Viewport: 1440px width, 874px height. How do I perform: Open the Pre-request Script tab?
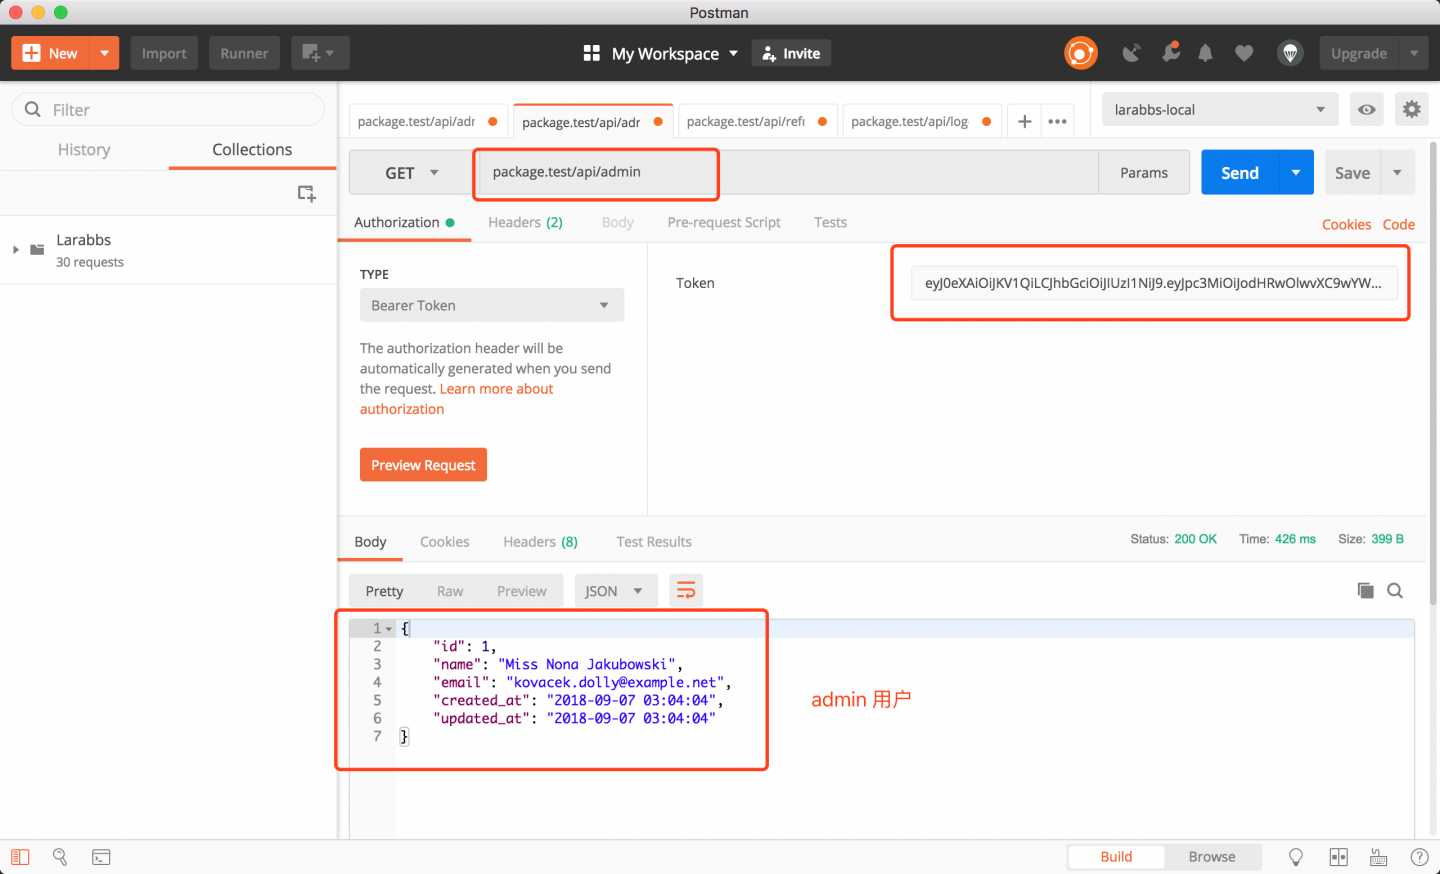724,222
